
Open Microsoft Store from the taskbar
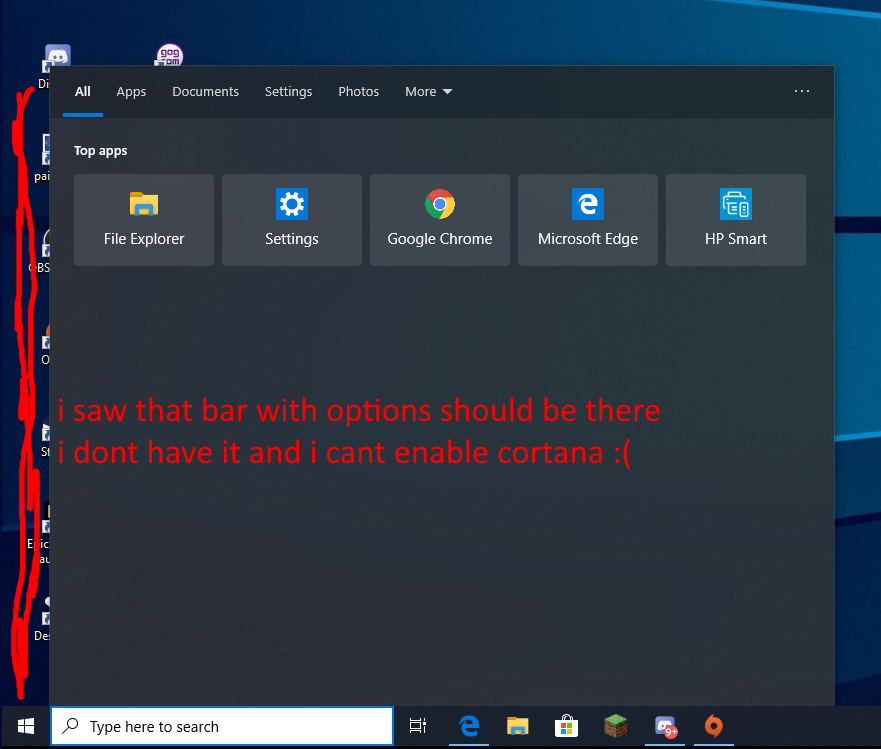(566, 726)
